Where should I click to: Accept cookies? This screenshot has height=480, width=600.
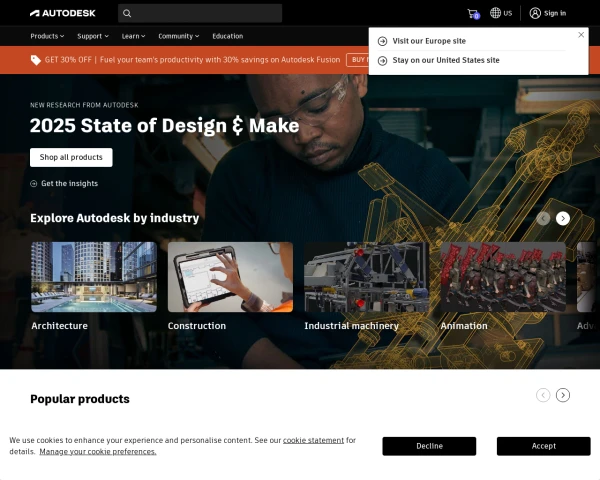click(x=544, y=446)
